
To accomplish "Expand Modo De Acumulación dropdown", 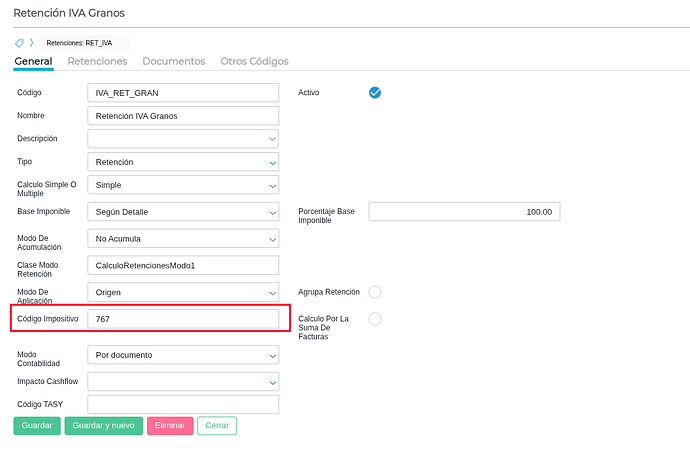I will click(271, 239).
